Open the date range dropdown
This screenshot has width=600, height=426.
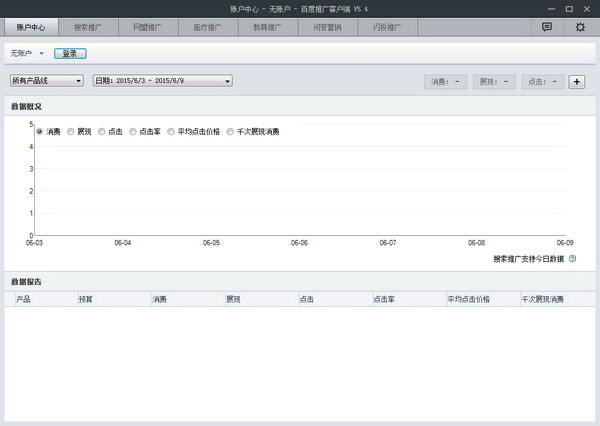162,81
